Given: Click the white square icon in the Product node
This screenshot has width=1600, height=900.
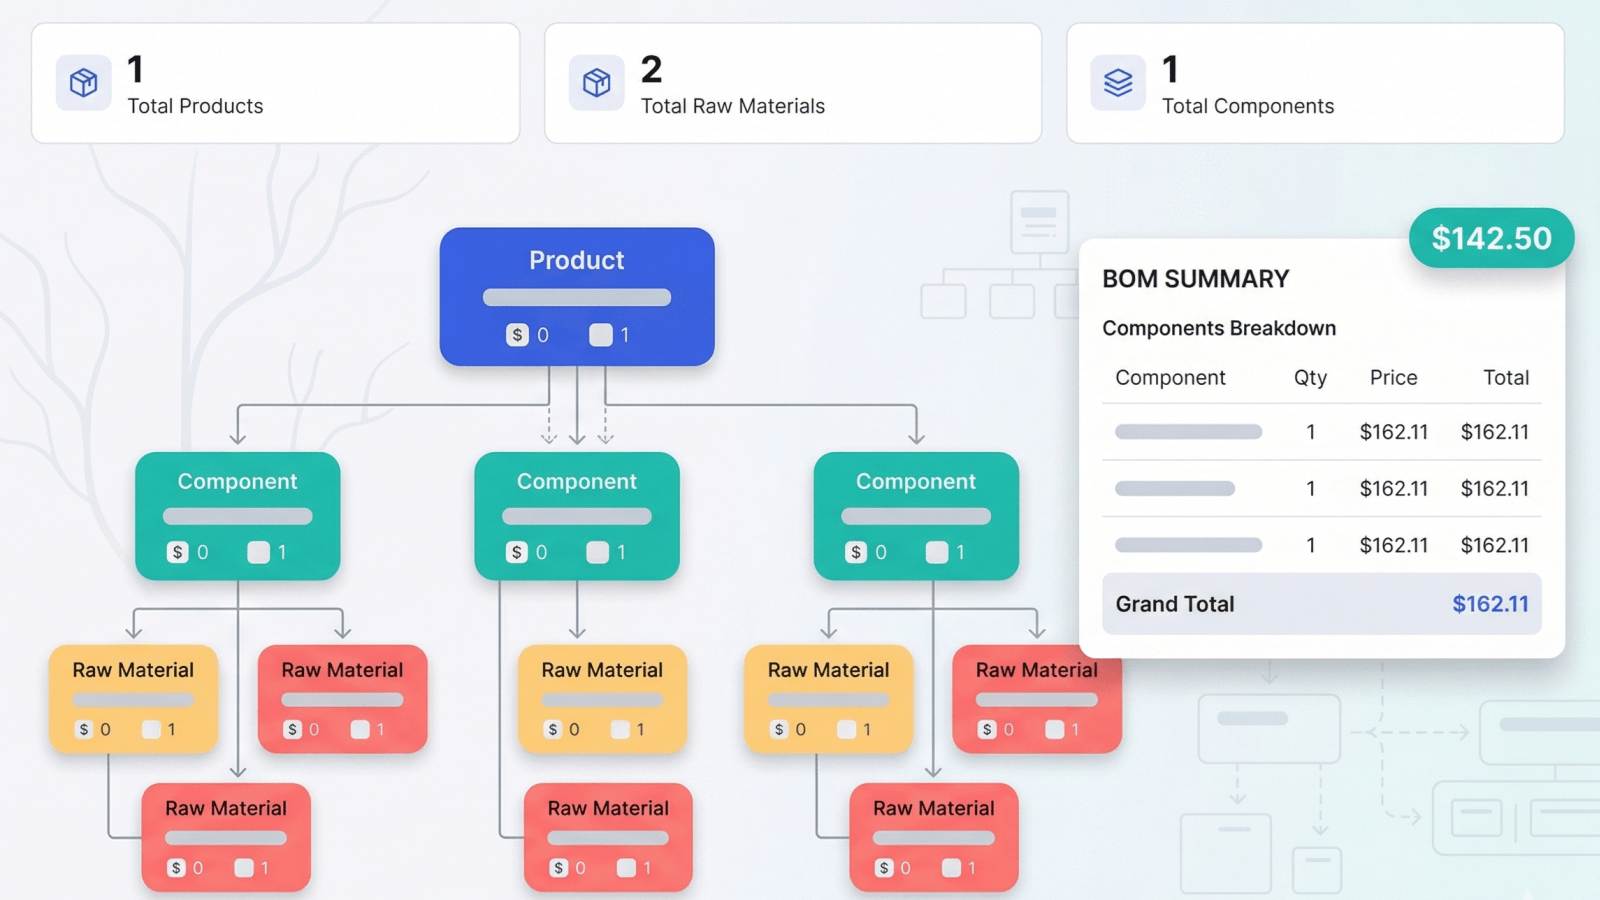Looking at the screenshot, I should [x=601, y=335].
